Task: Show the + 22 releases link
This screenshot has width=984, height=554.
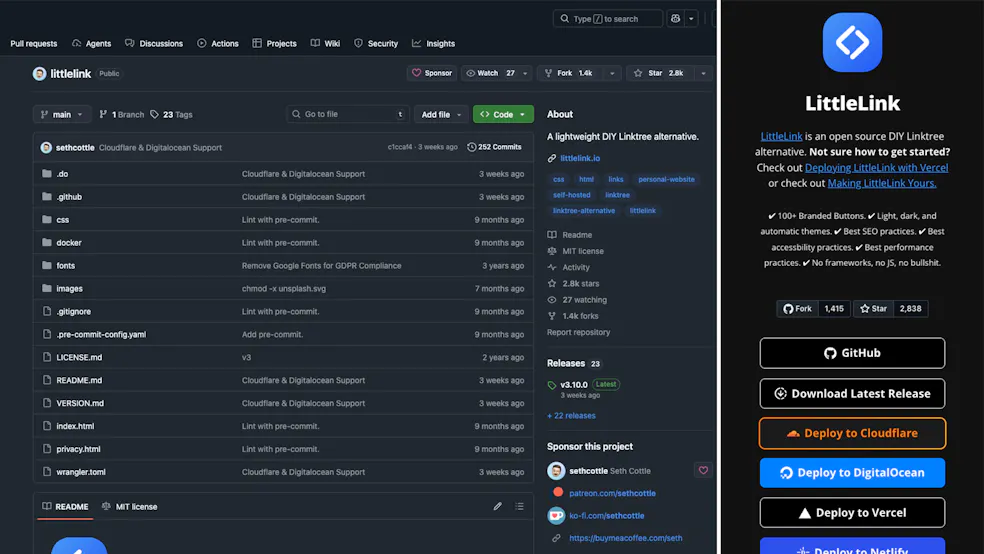Action: [571, 415]
